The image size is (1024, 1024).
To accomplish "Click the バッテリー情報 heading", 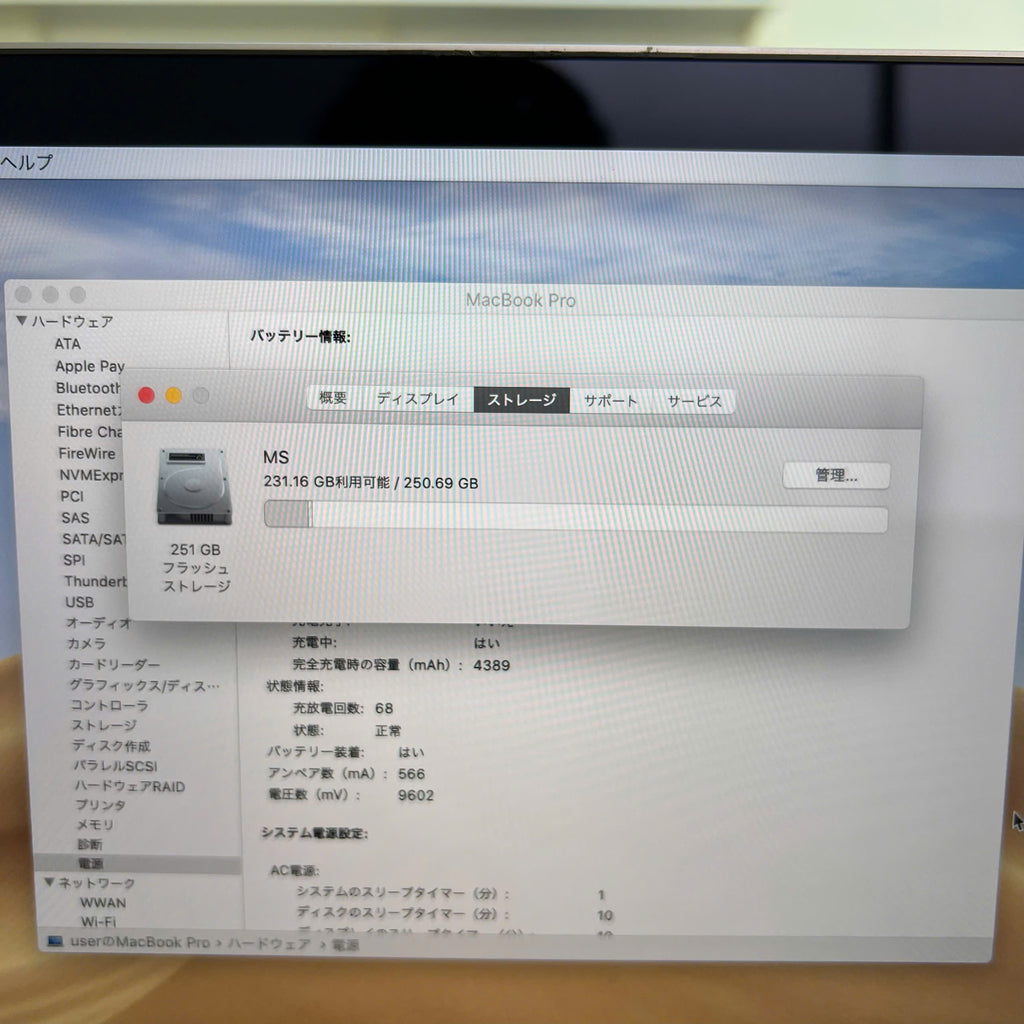I will tap(300, 336).
